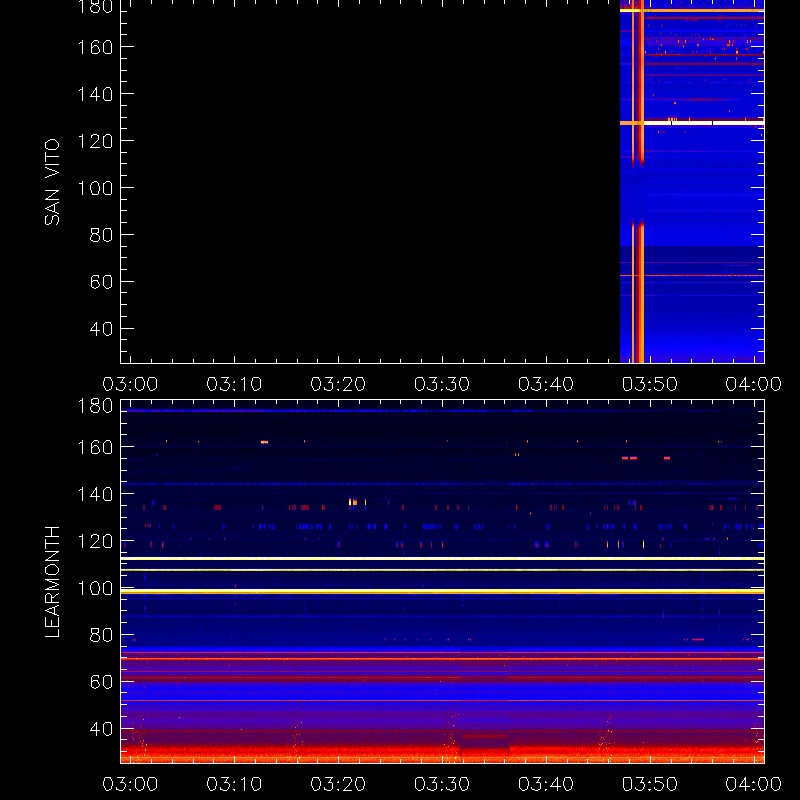This screenshot has height=800, width=800.
Task: Select the 100 tick label on Learmonth axis
Action: coord(95,589)
